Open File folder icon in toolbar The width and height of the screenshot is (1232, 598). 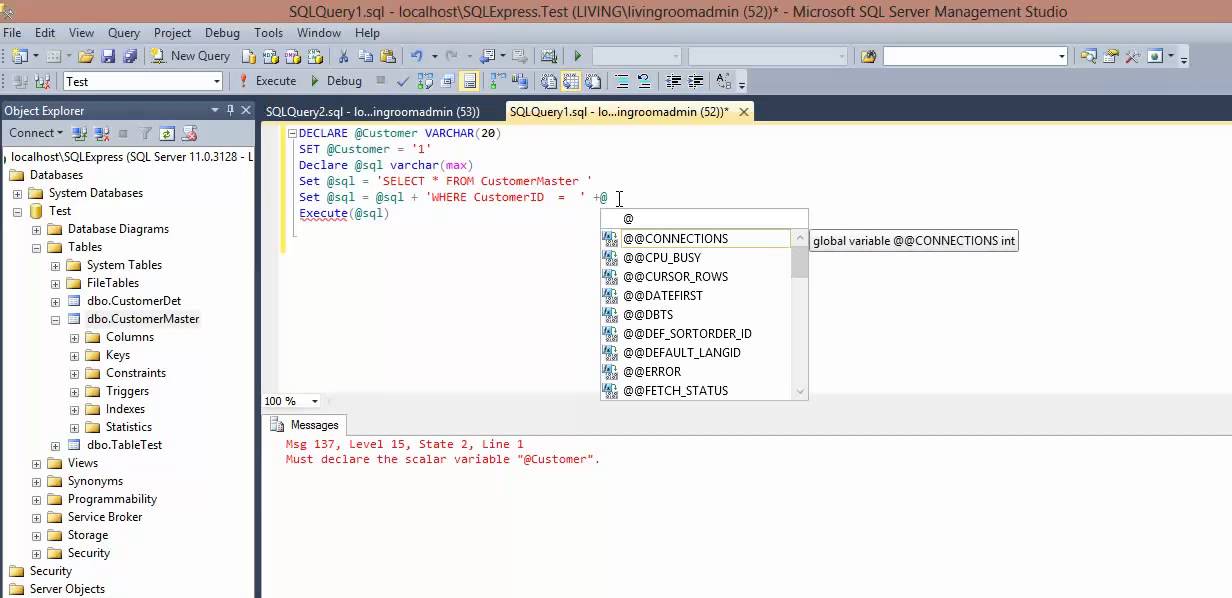tap(87, 56)
